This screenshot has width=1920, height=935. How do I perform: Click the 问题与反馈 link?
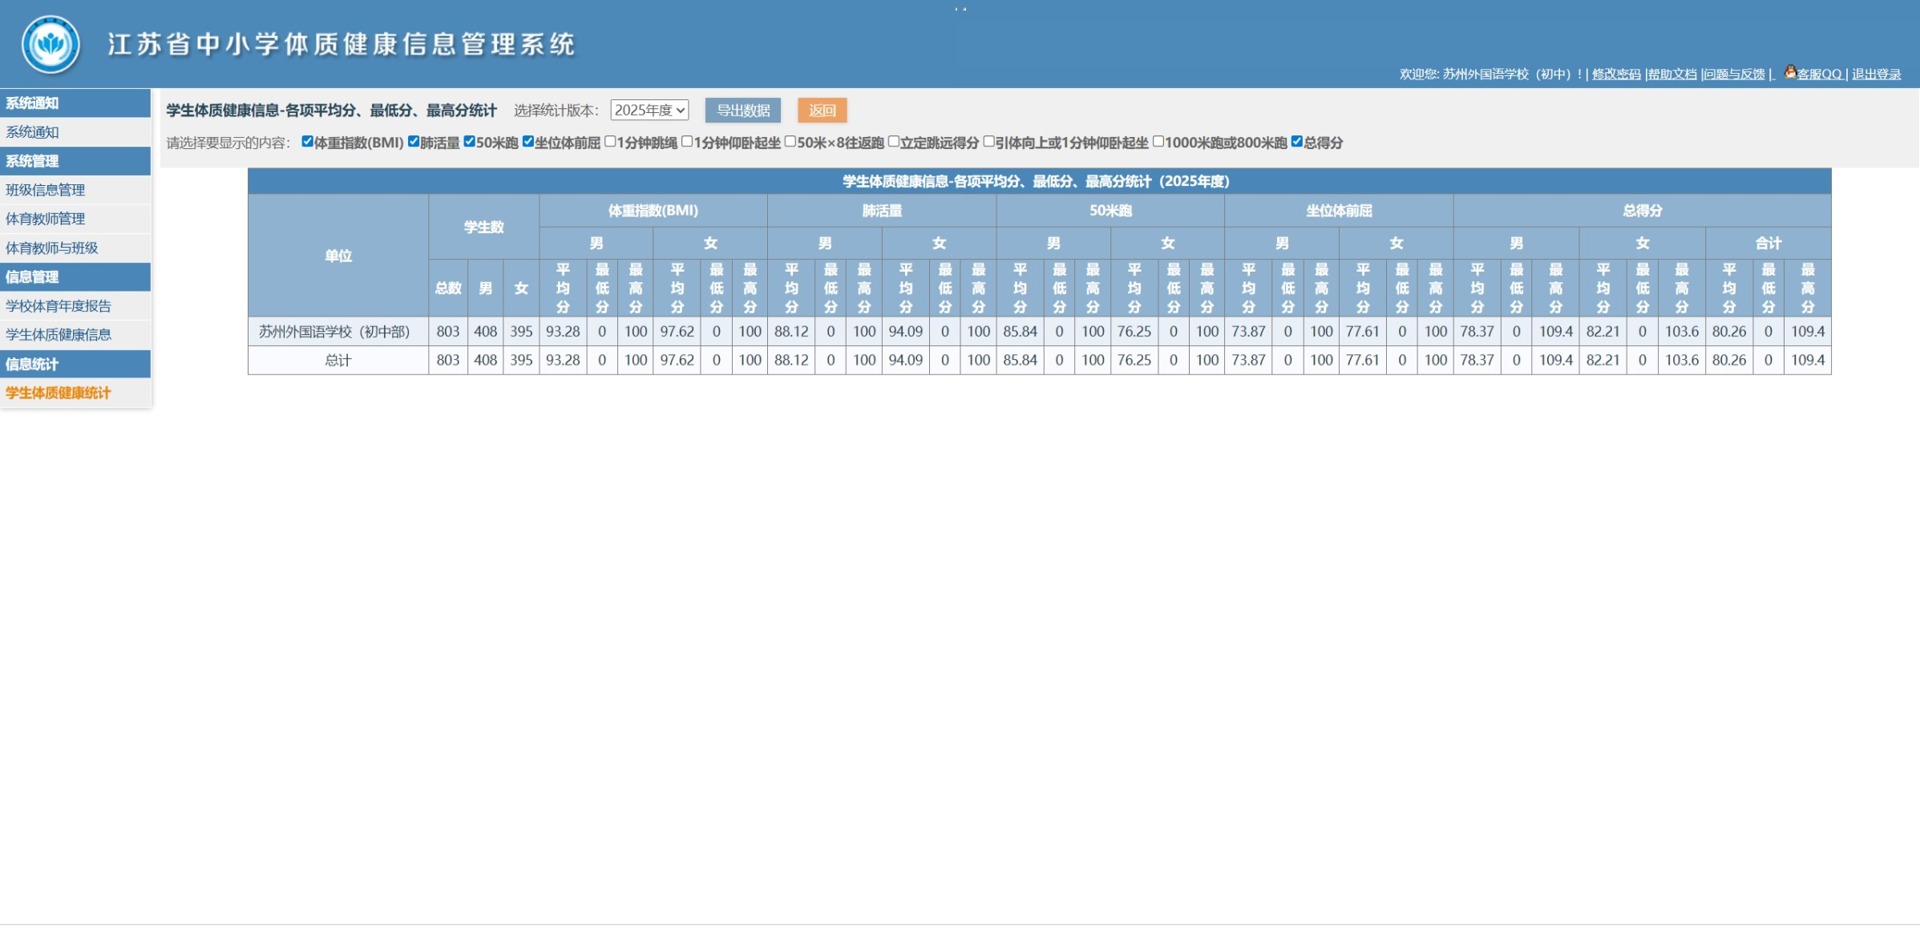pos(1734,74)
